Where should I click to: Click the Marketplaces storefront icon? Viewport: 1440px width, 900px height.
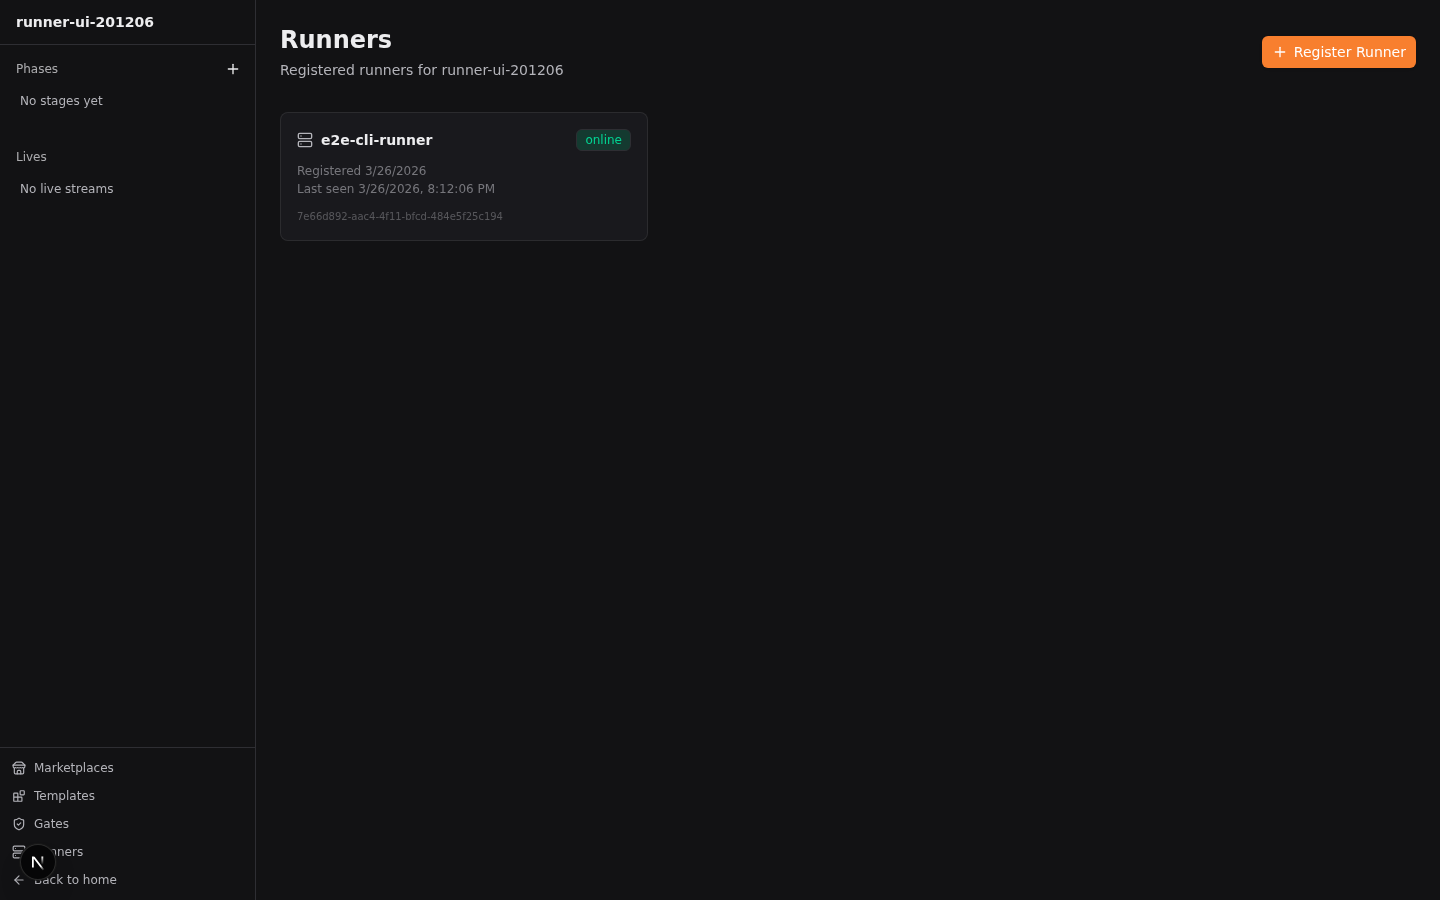click(x=19, y=768)
